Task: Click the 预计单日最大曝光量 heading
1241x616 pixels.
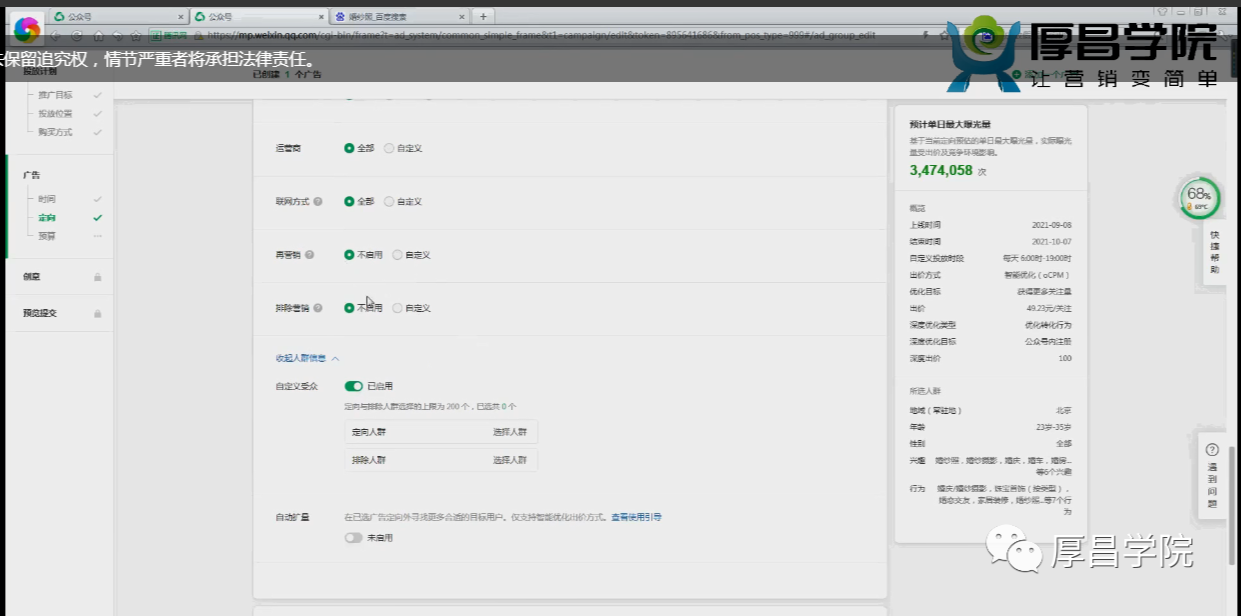Action: 949,124
